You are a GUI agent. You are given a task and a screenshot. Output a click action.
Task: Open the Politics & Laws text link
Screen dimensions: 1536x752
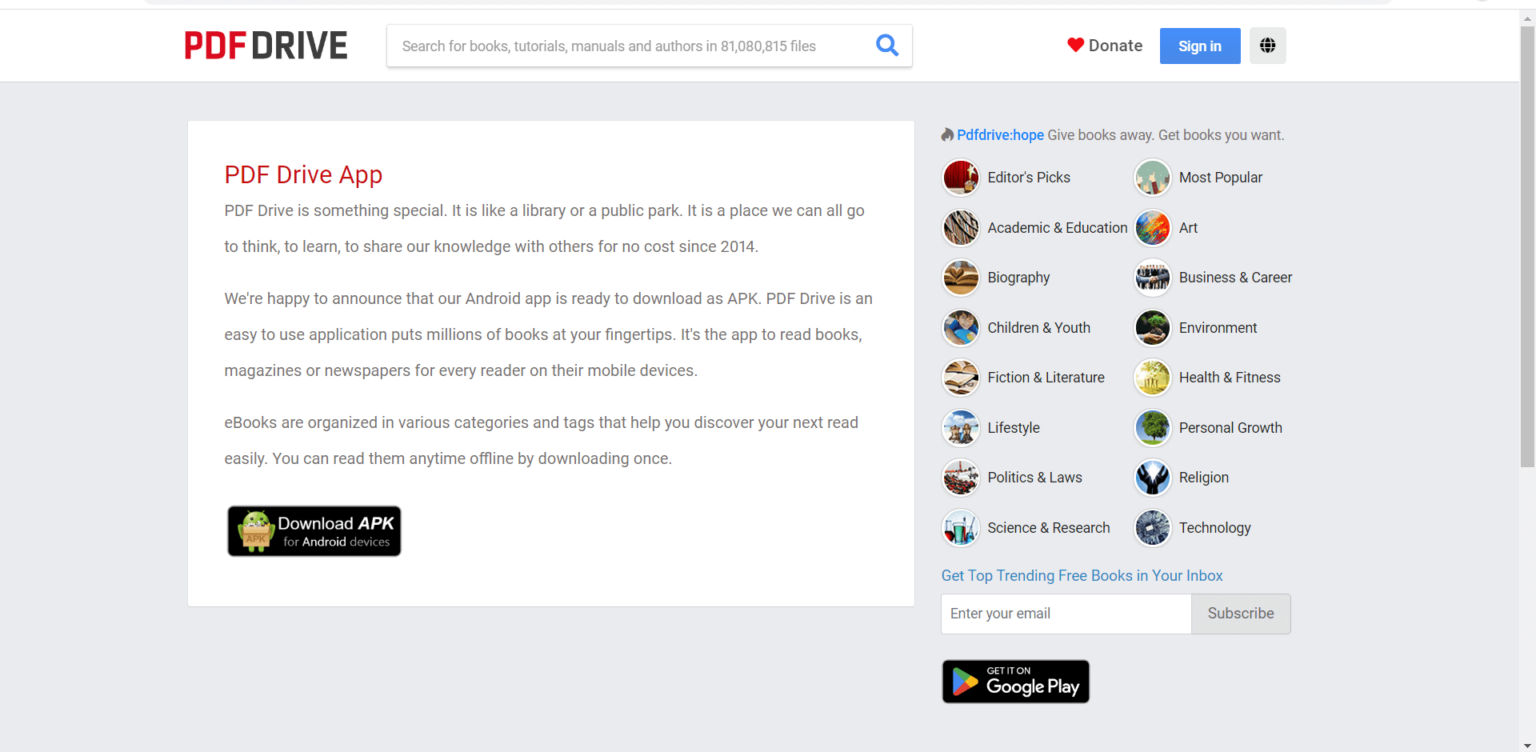(1035, 478)
